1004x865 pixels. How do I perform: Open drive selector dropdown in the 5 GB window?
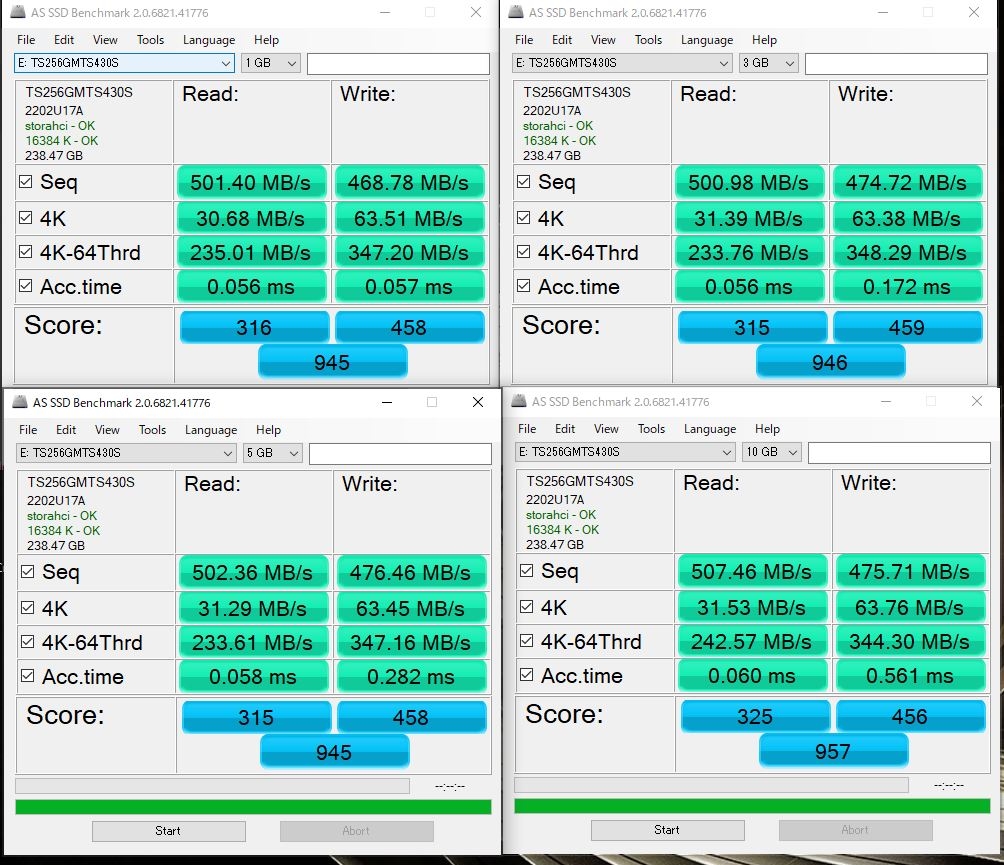(126, 453)
